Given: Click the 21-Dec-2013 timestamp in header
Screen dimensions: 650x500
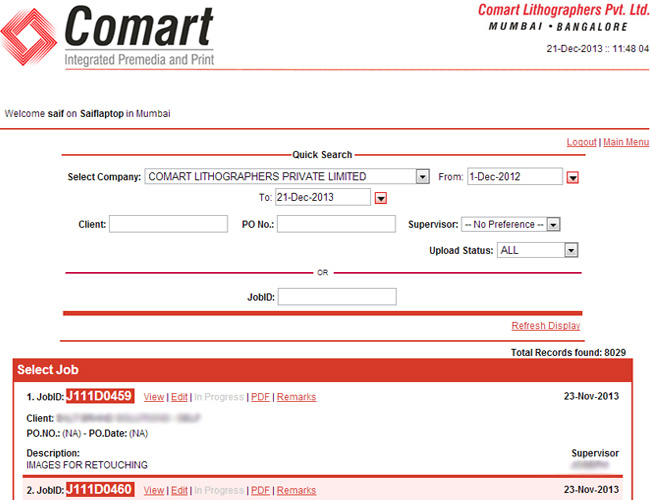Looking at the screenshot, I should [x=597, y=49].
